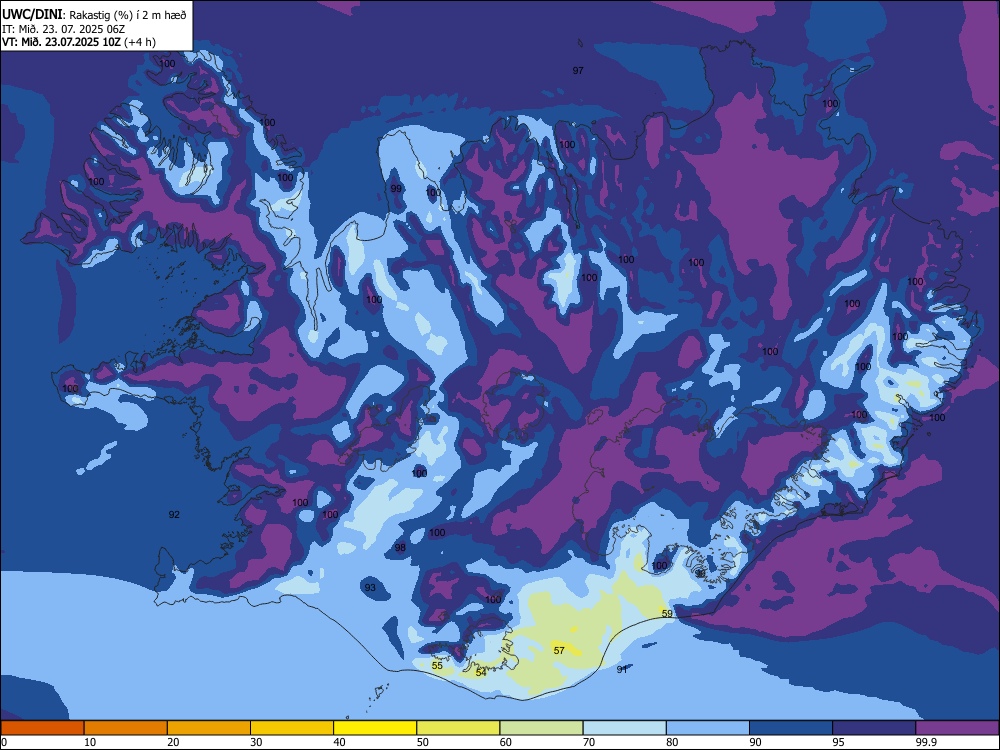
Task: Select the legend scale label "99.9"
Action: point(925,742)
